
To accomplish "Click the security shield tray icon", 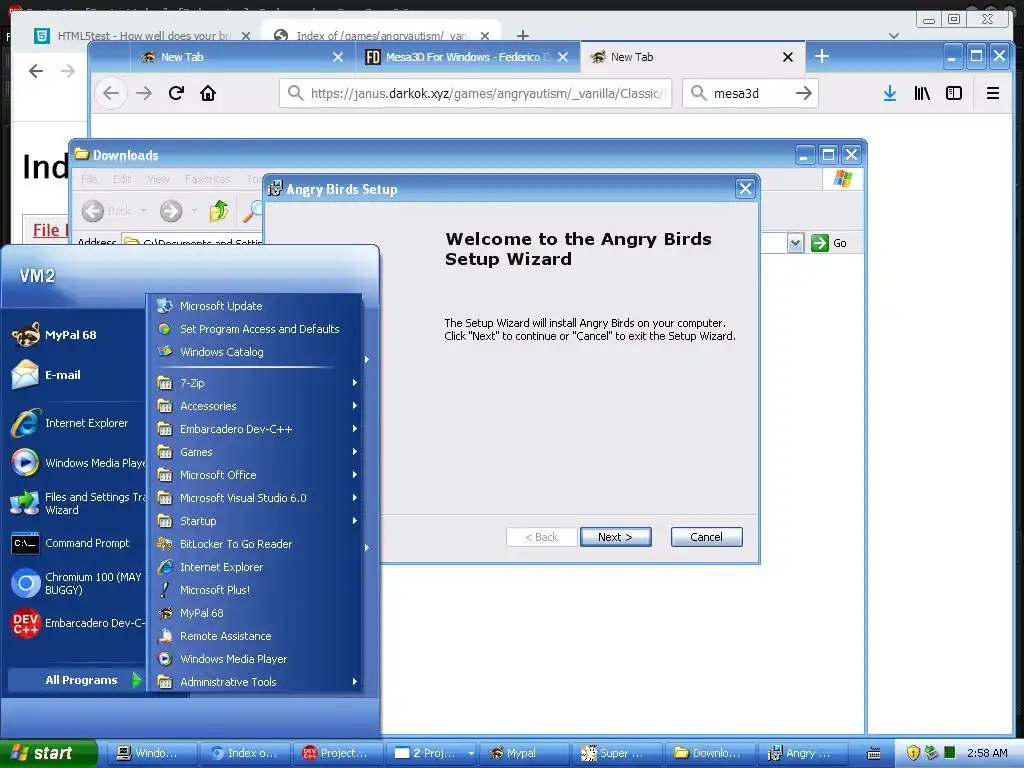I will tap(913, 753).
